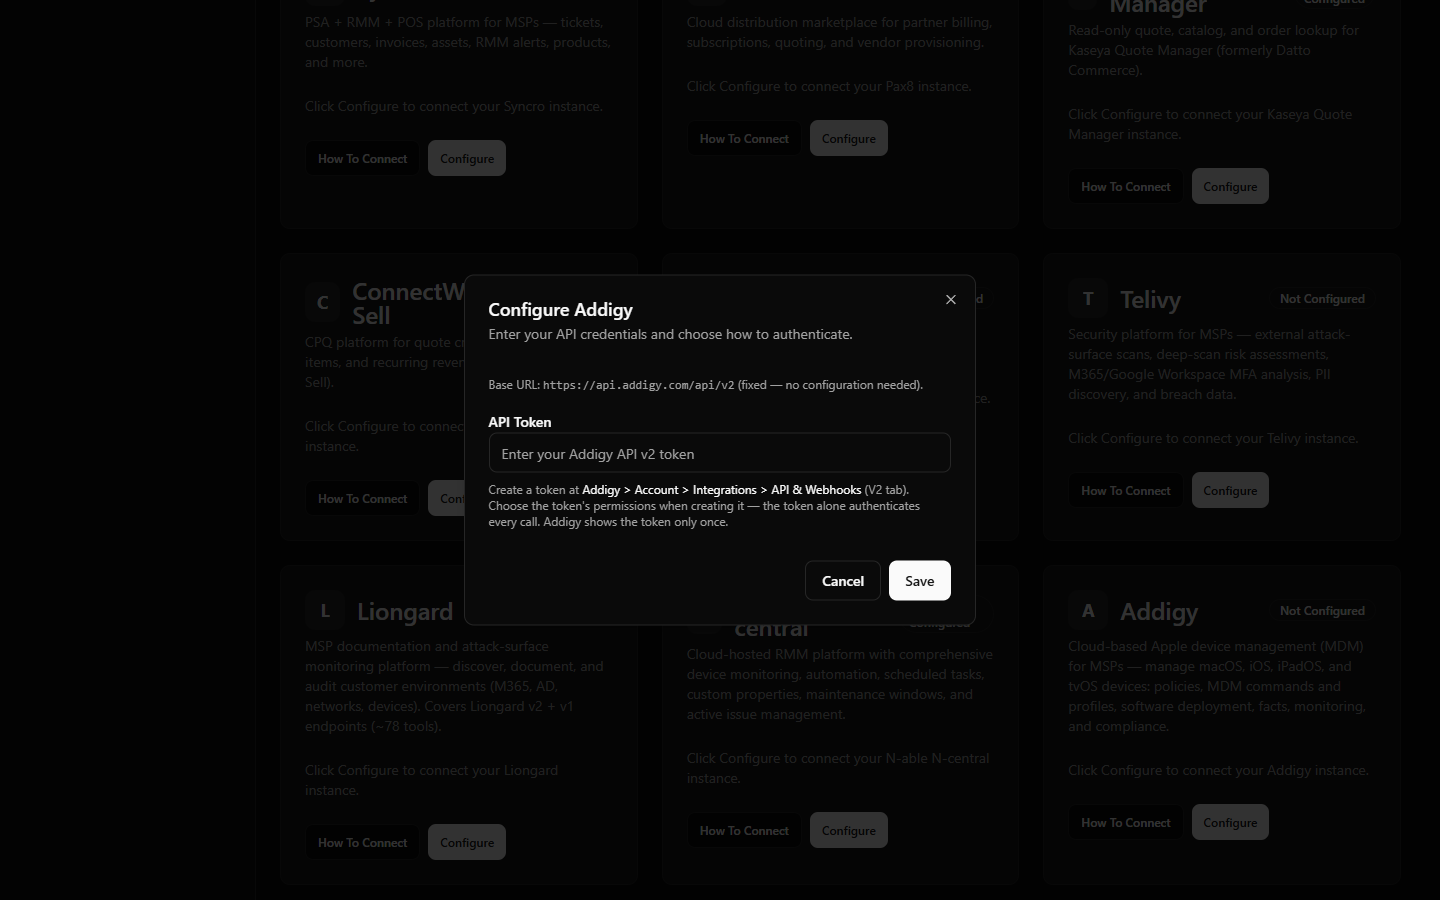The width and height of the screenshot is (1440, 900).
Task: Open How To Connect for Telivy
Action: (1125, 490)
